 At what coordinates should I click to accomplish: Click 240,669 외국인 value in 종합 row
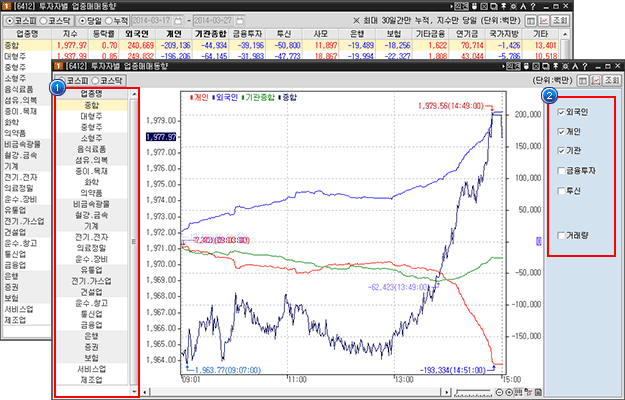coord(140,45)
